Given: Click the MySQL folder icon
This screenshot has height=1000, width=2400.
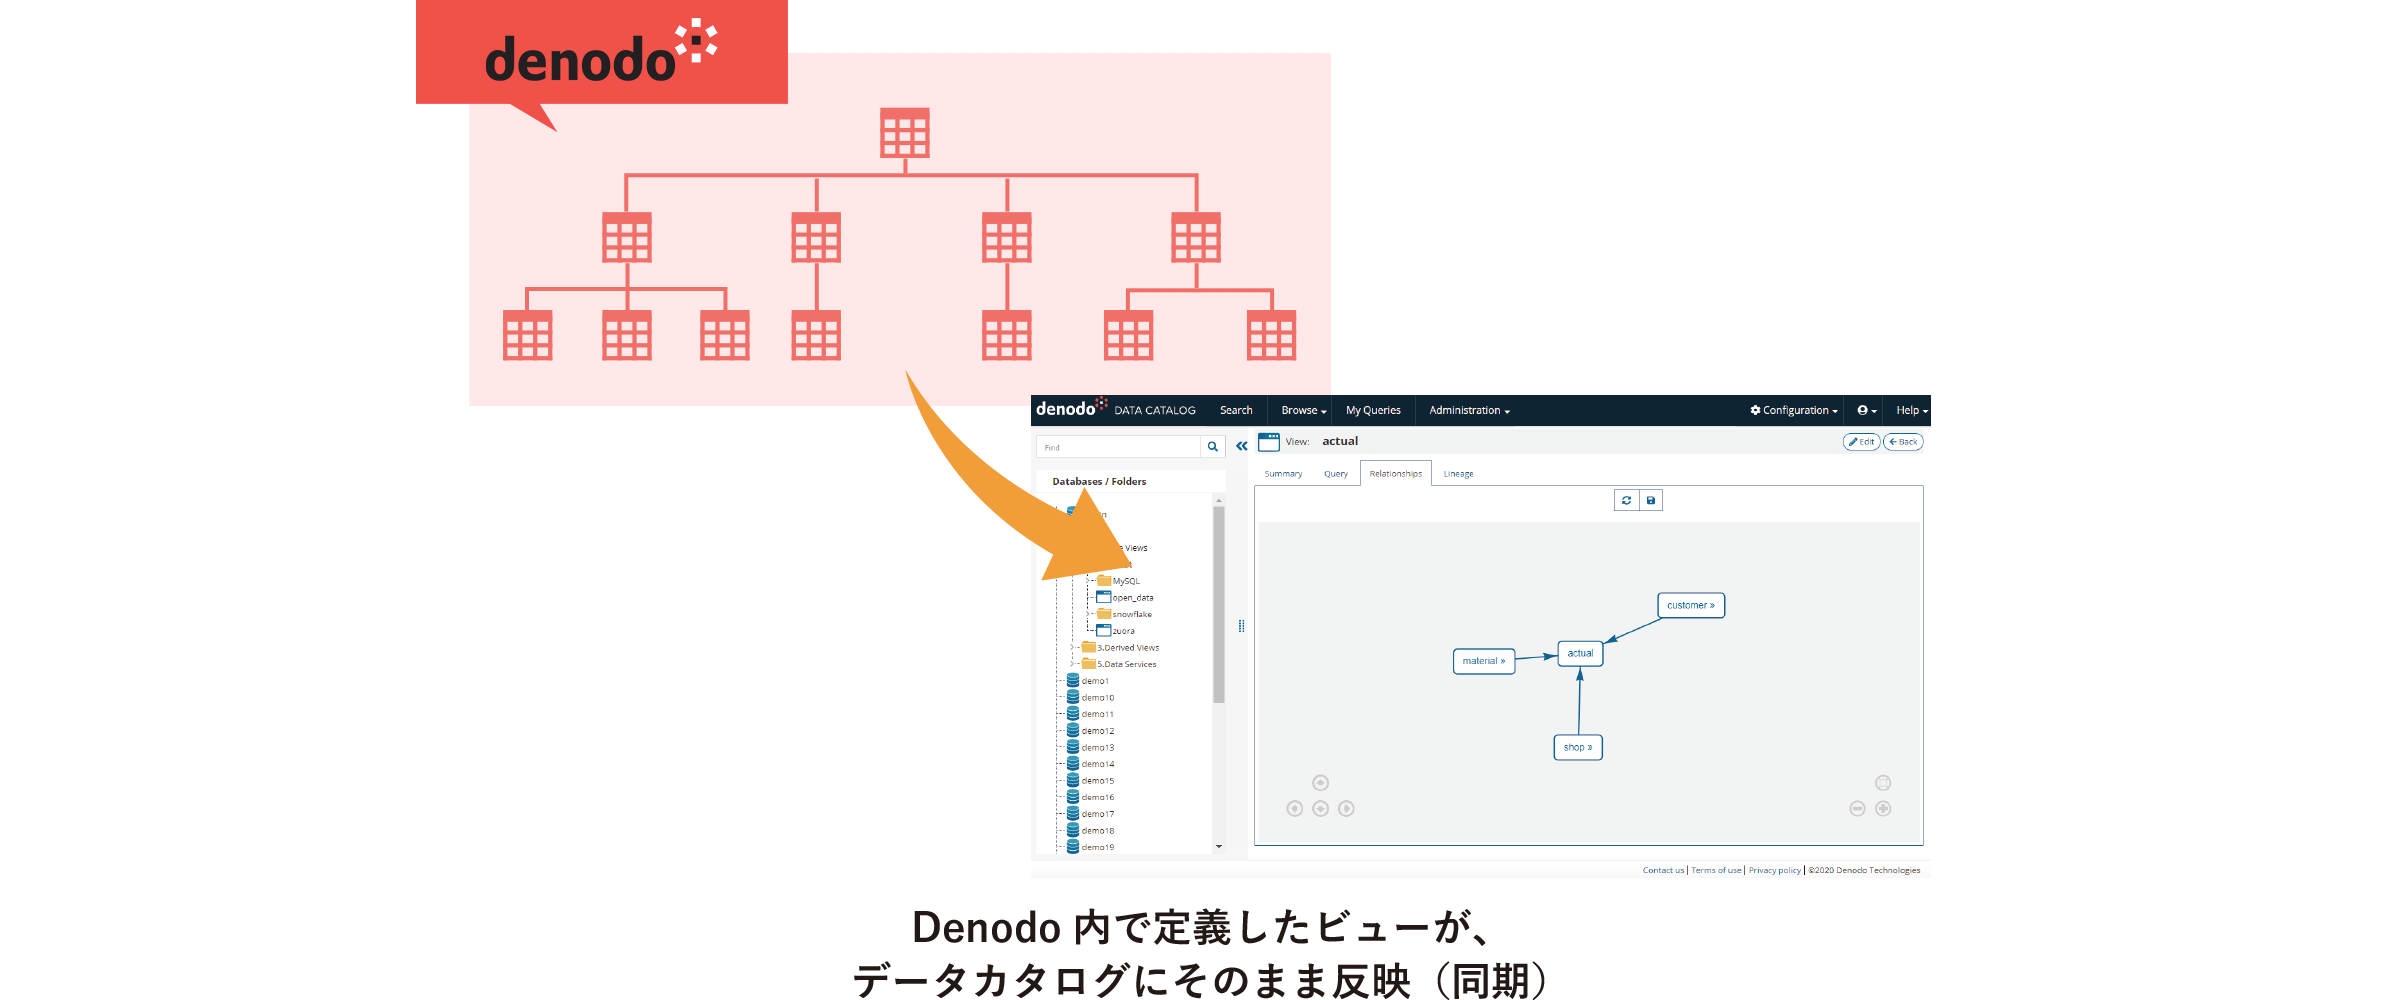Looking at the screenshot, I should (1104, 580).
